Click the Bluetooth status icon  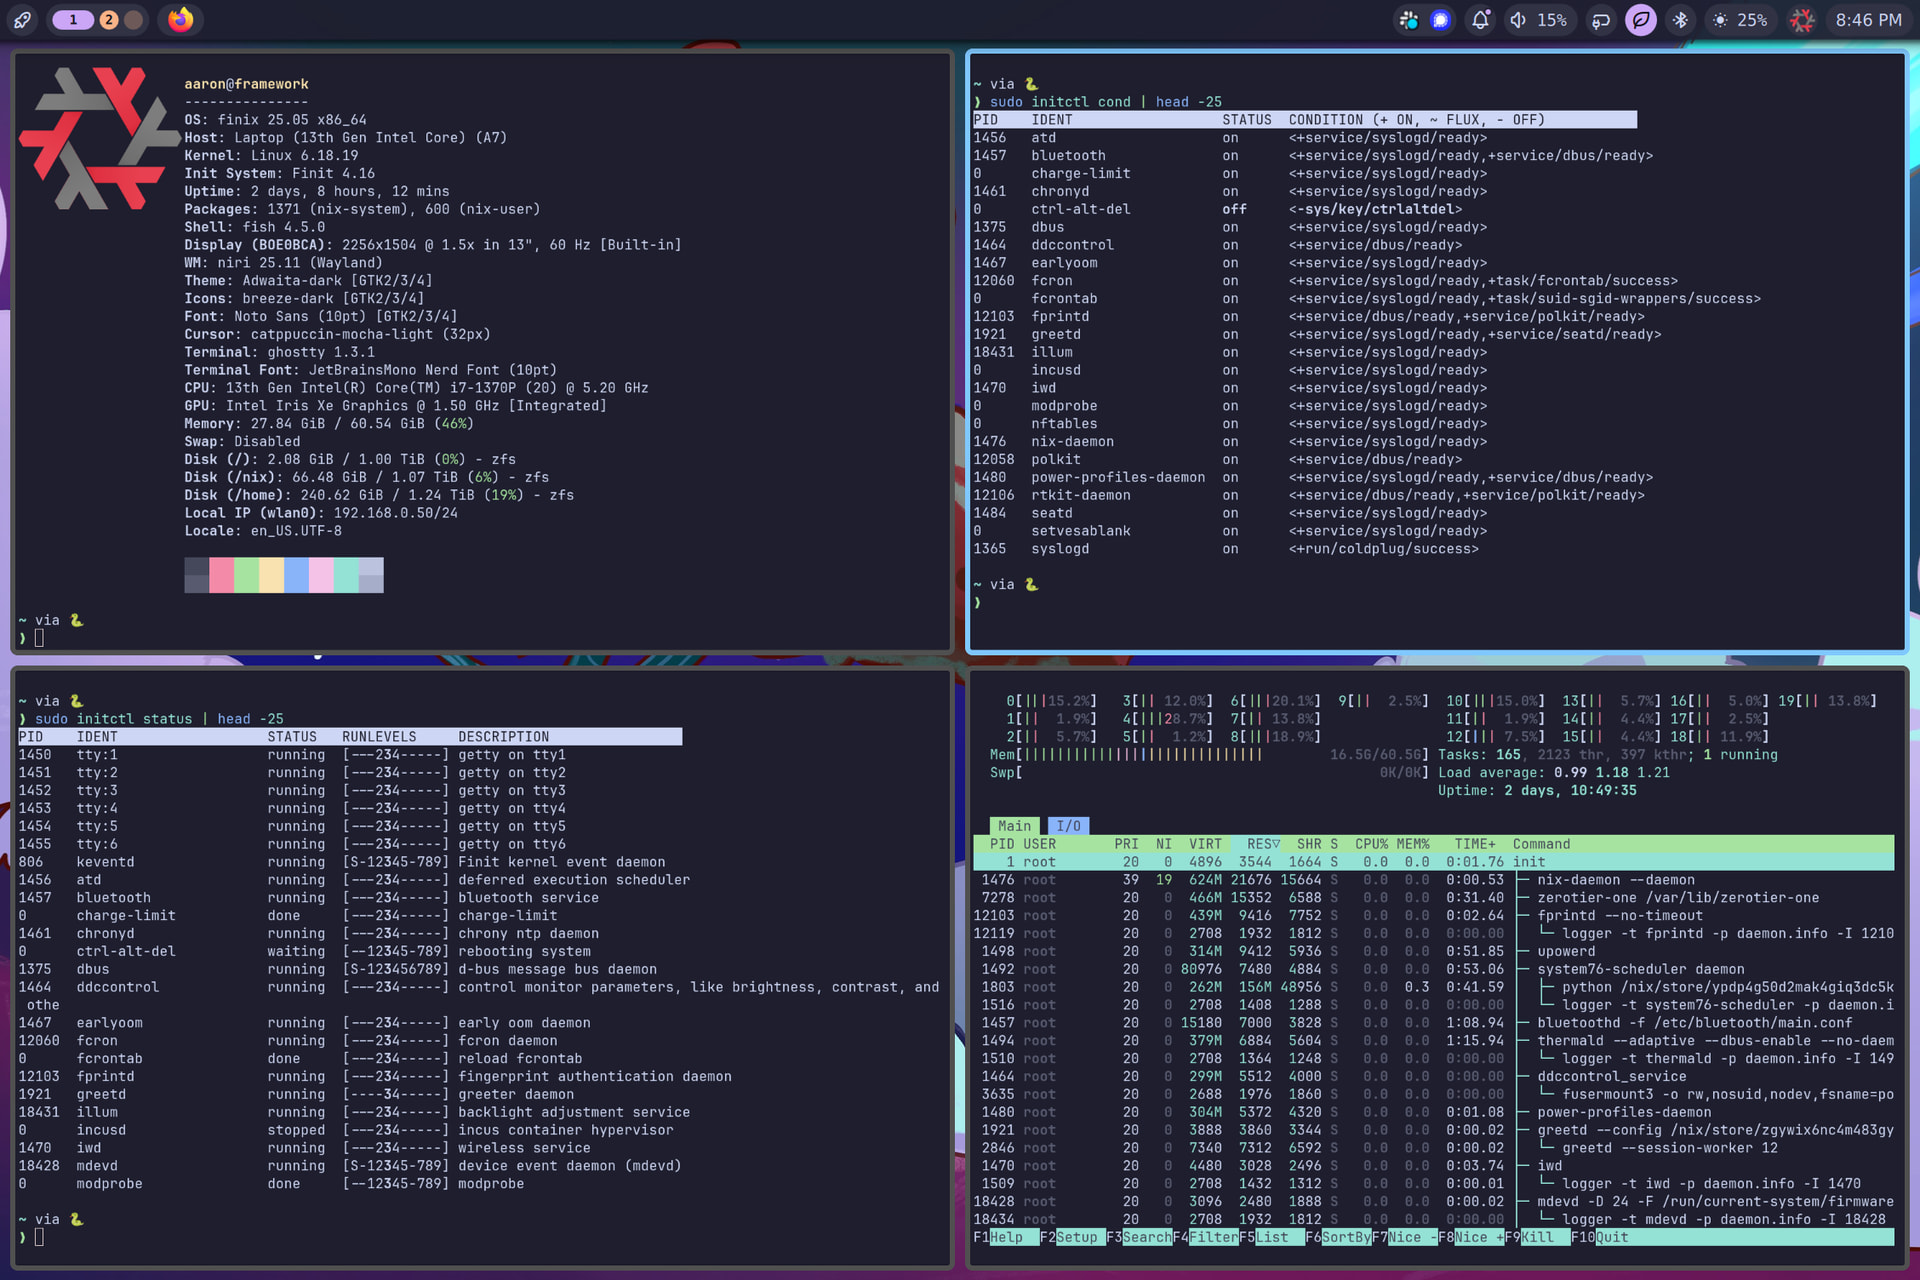(x=1680, y=20)
